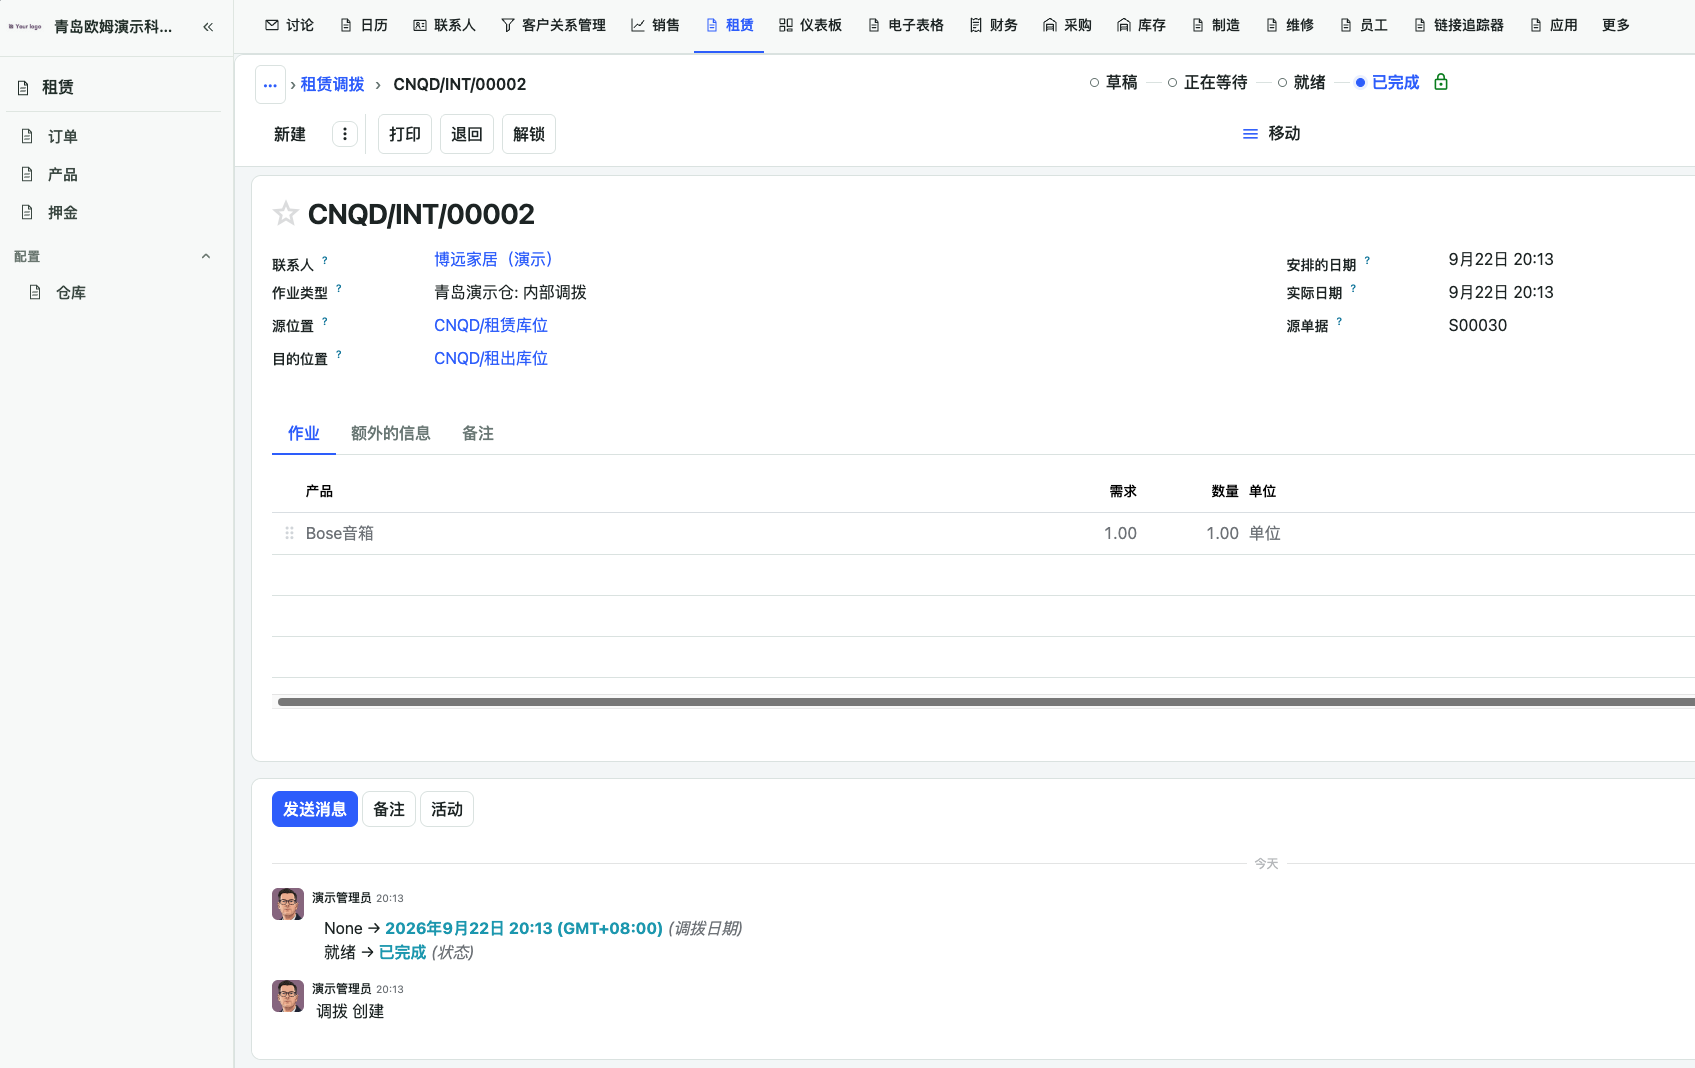Click the 退回 button
1695x1068 pixels.
point(467,134)
